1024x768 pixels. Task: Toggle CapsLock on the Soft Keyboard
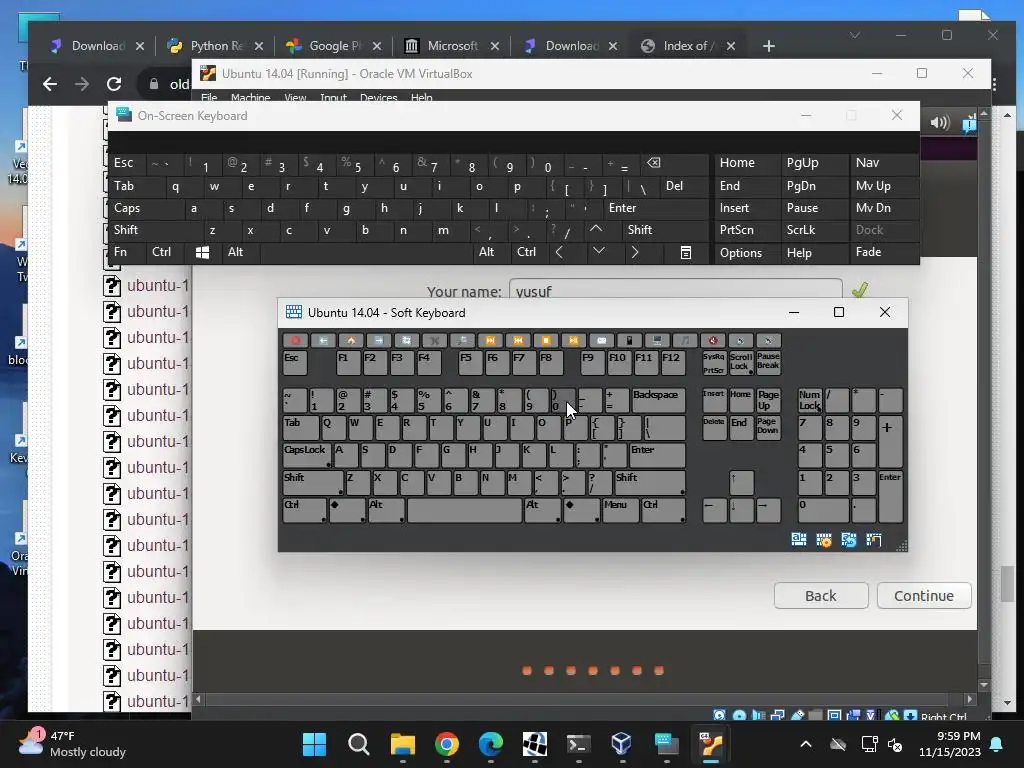tap(307, 455)
